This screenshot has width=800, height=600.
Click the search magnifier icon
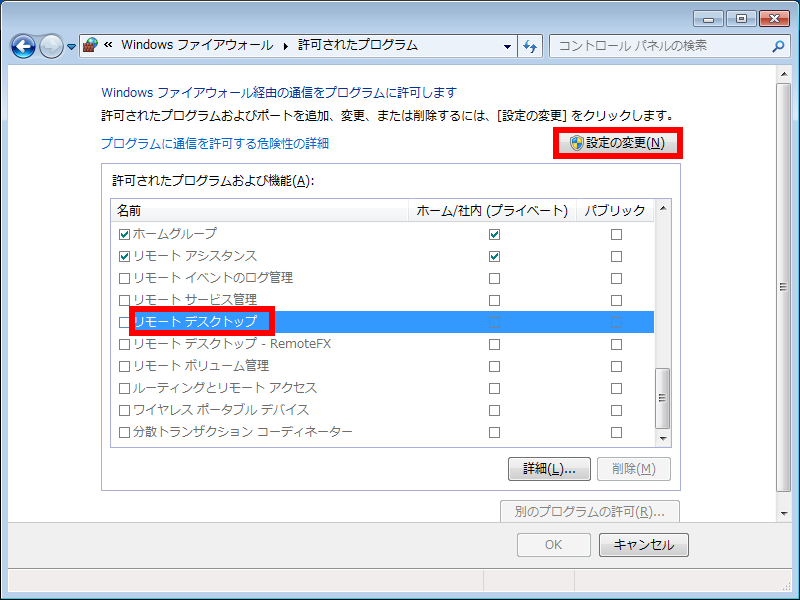[x=779, y=46]
